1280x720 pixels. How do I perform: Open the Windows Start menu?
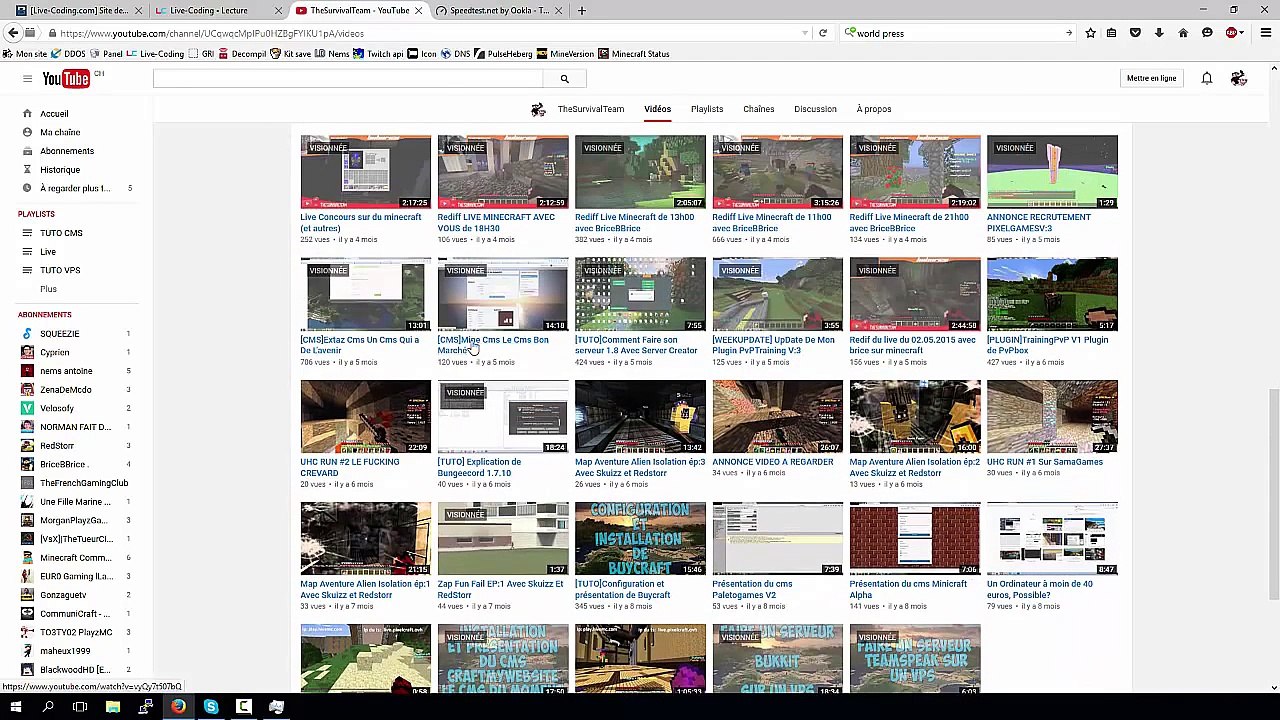point(15,707)
